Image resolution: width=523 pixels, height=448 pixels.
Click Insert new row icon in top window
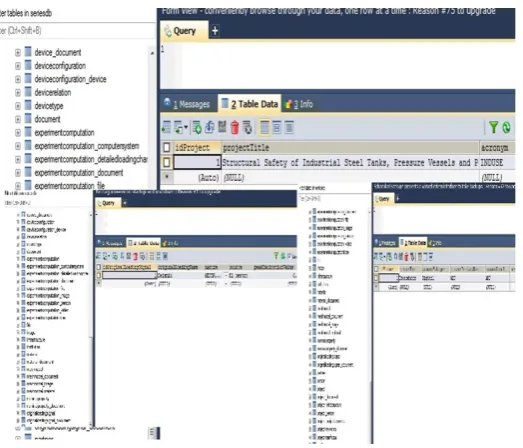(197, 127)
